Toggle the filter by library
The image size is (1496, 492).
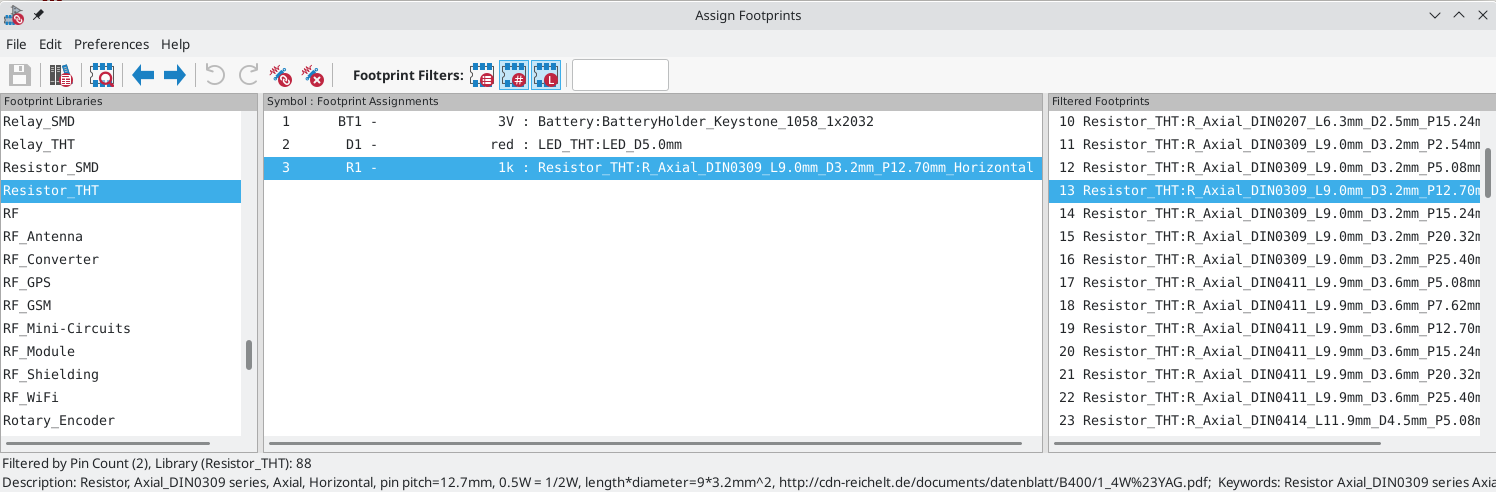(546, 75)
